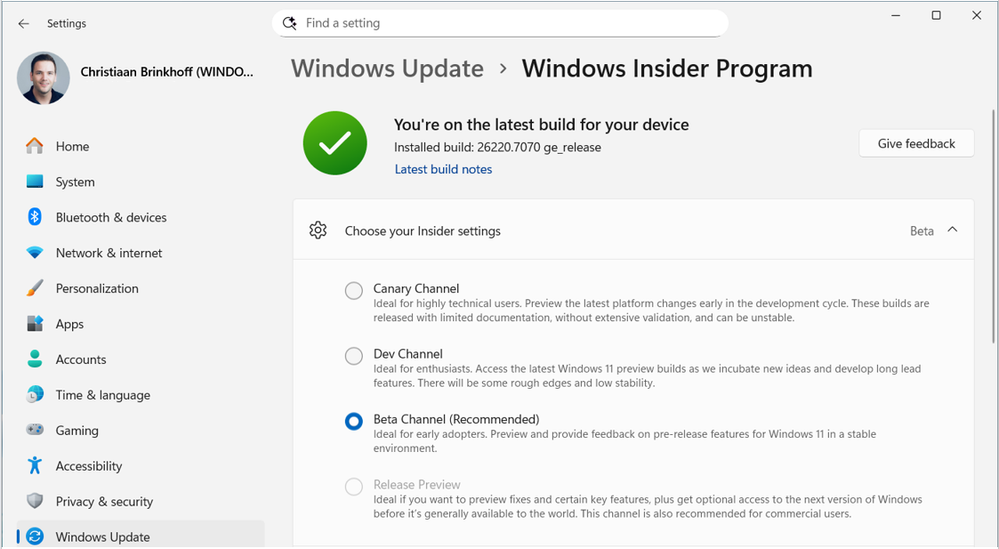
Task: Click the Home house icon
Action: pos(34,146)
